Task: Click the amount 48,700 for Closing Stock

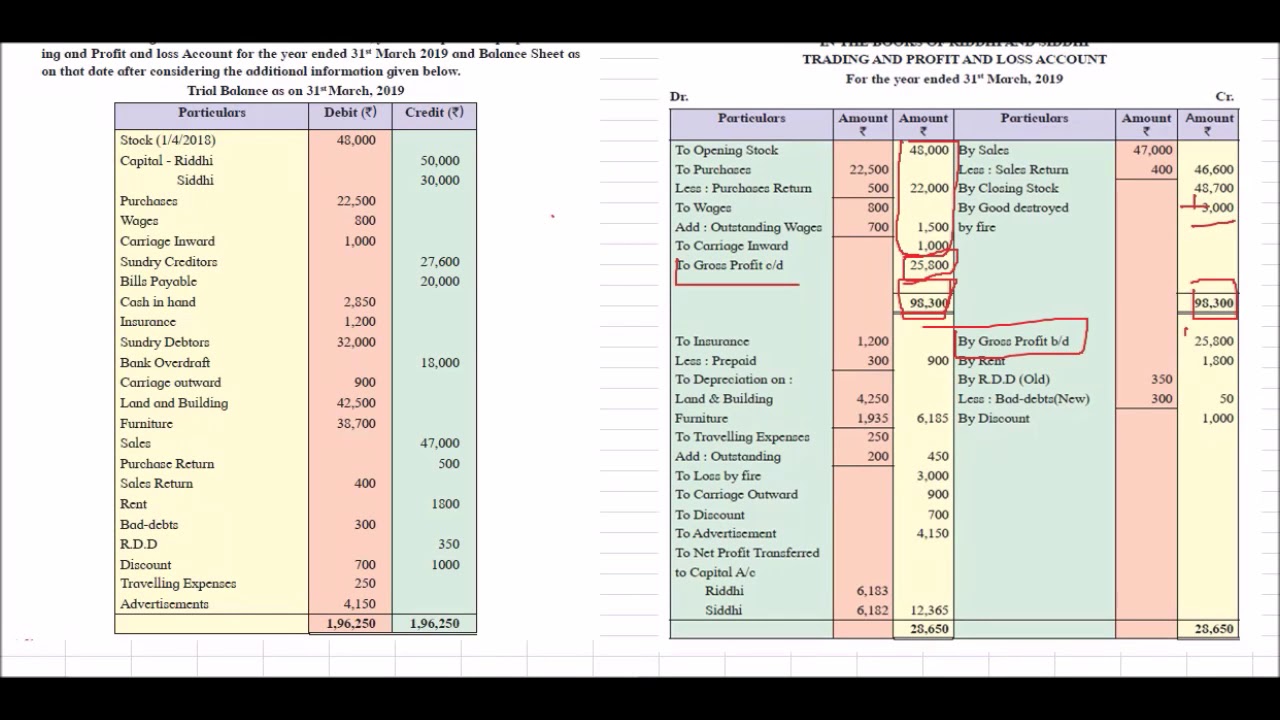Action: coord(1214,188)
